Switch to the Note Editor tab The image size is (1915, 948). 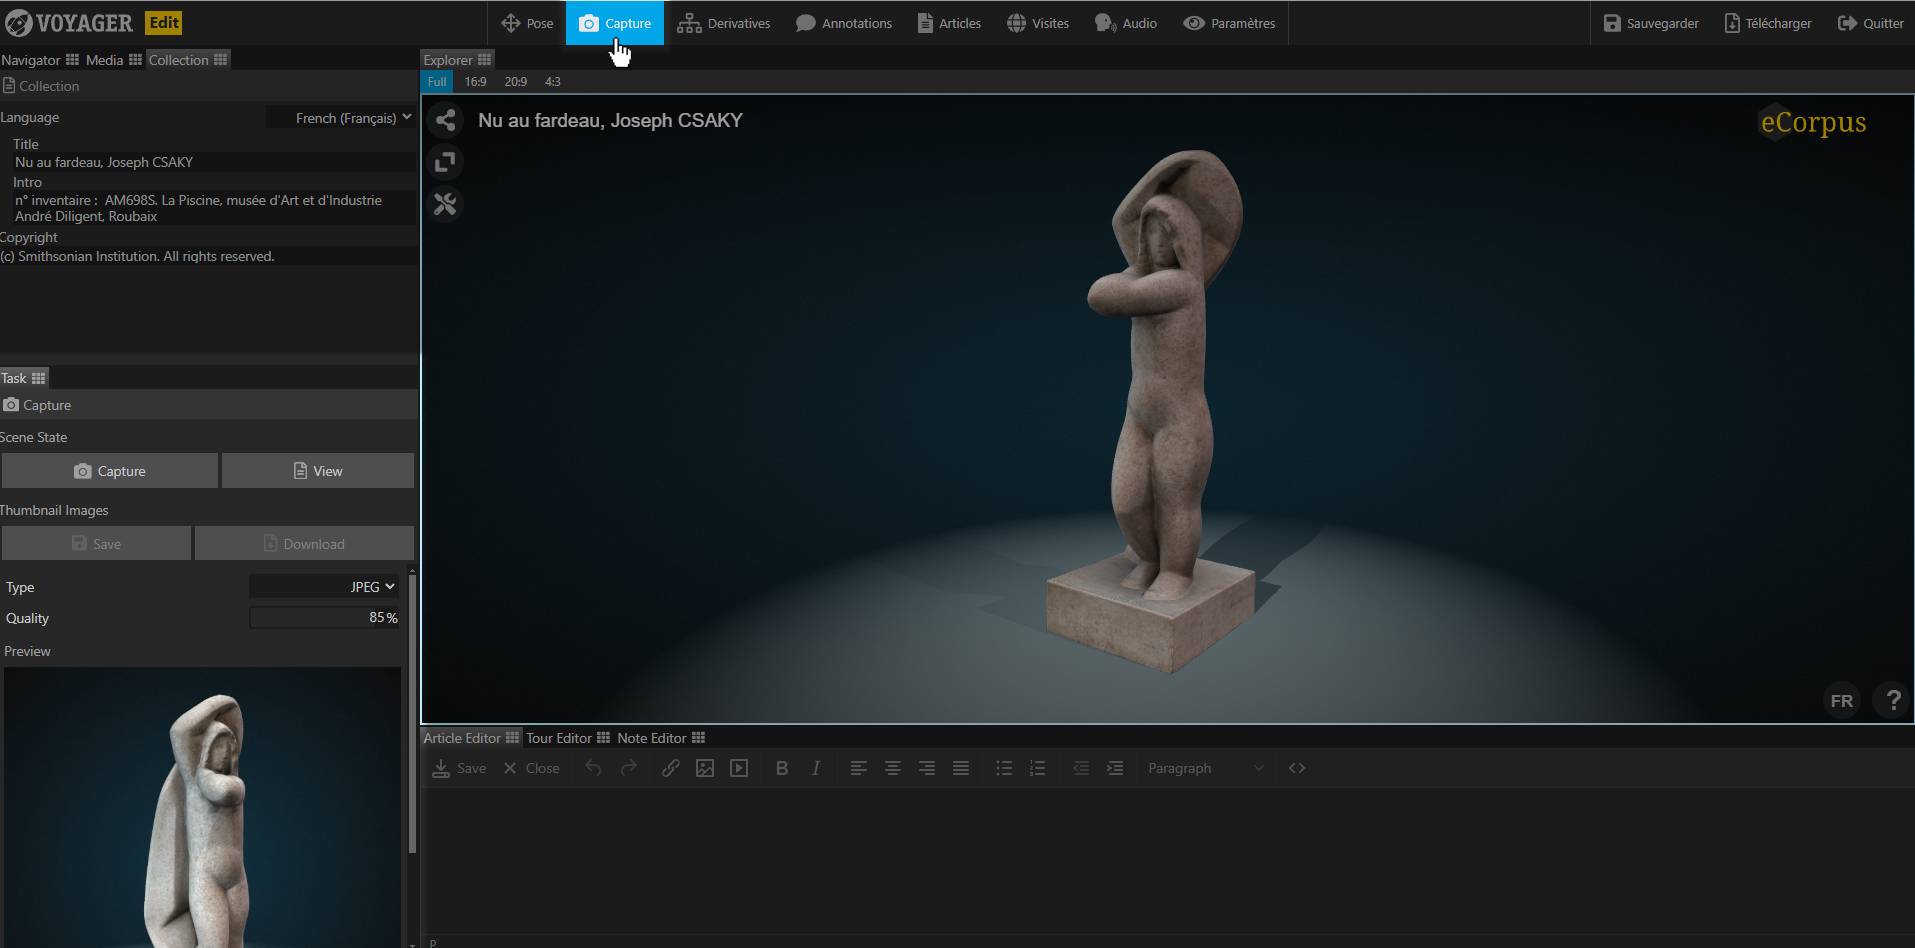660,738
